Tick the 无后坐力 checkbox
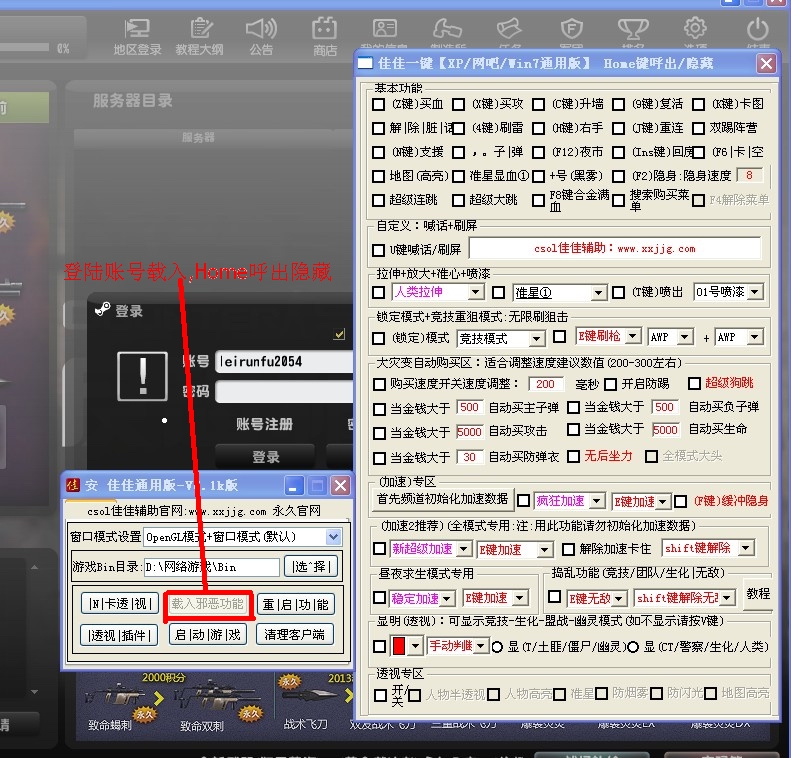This screenshot has width=791, height=758. pos(573,456)
